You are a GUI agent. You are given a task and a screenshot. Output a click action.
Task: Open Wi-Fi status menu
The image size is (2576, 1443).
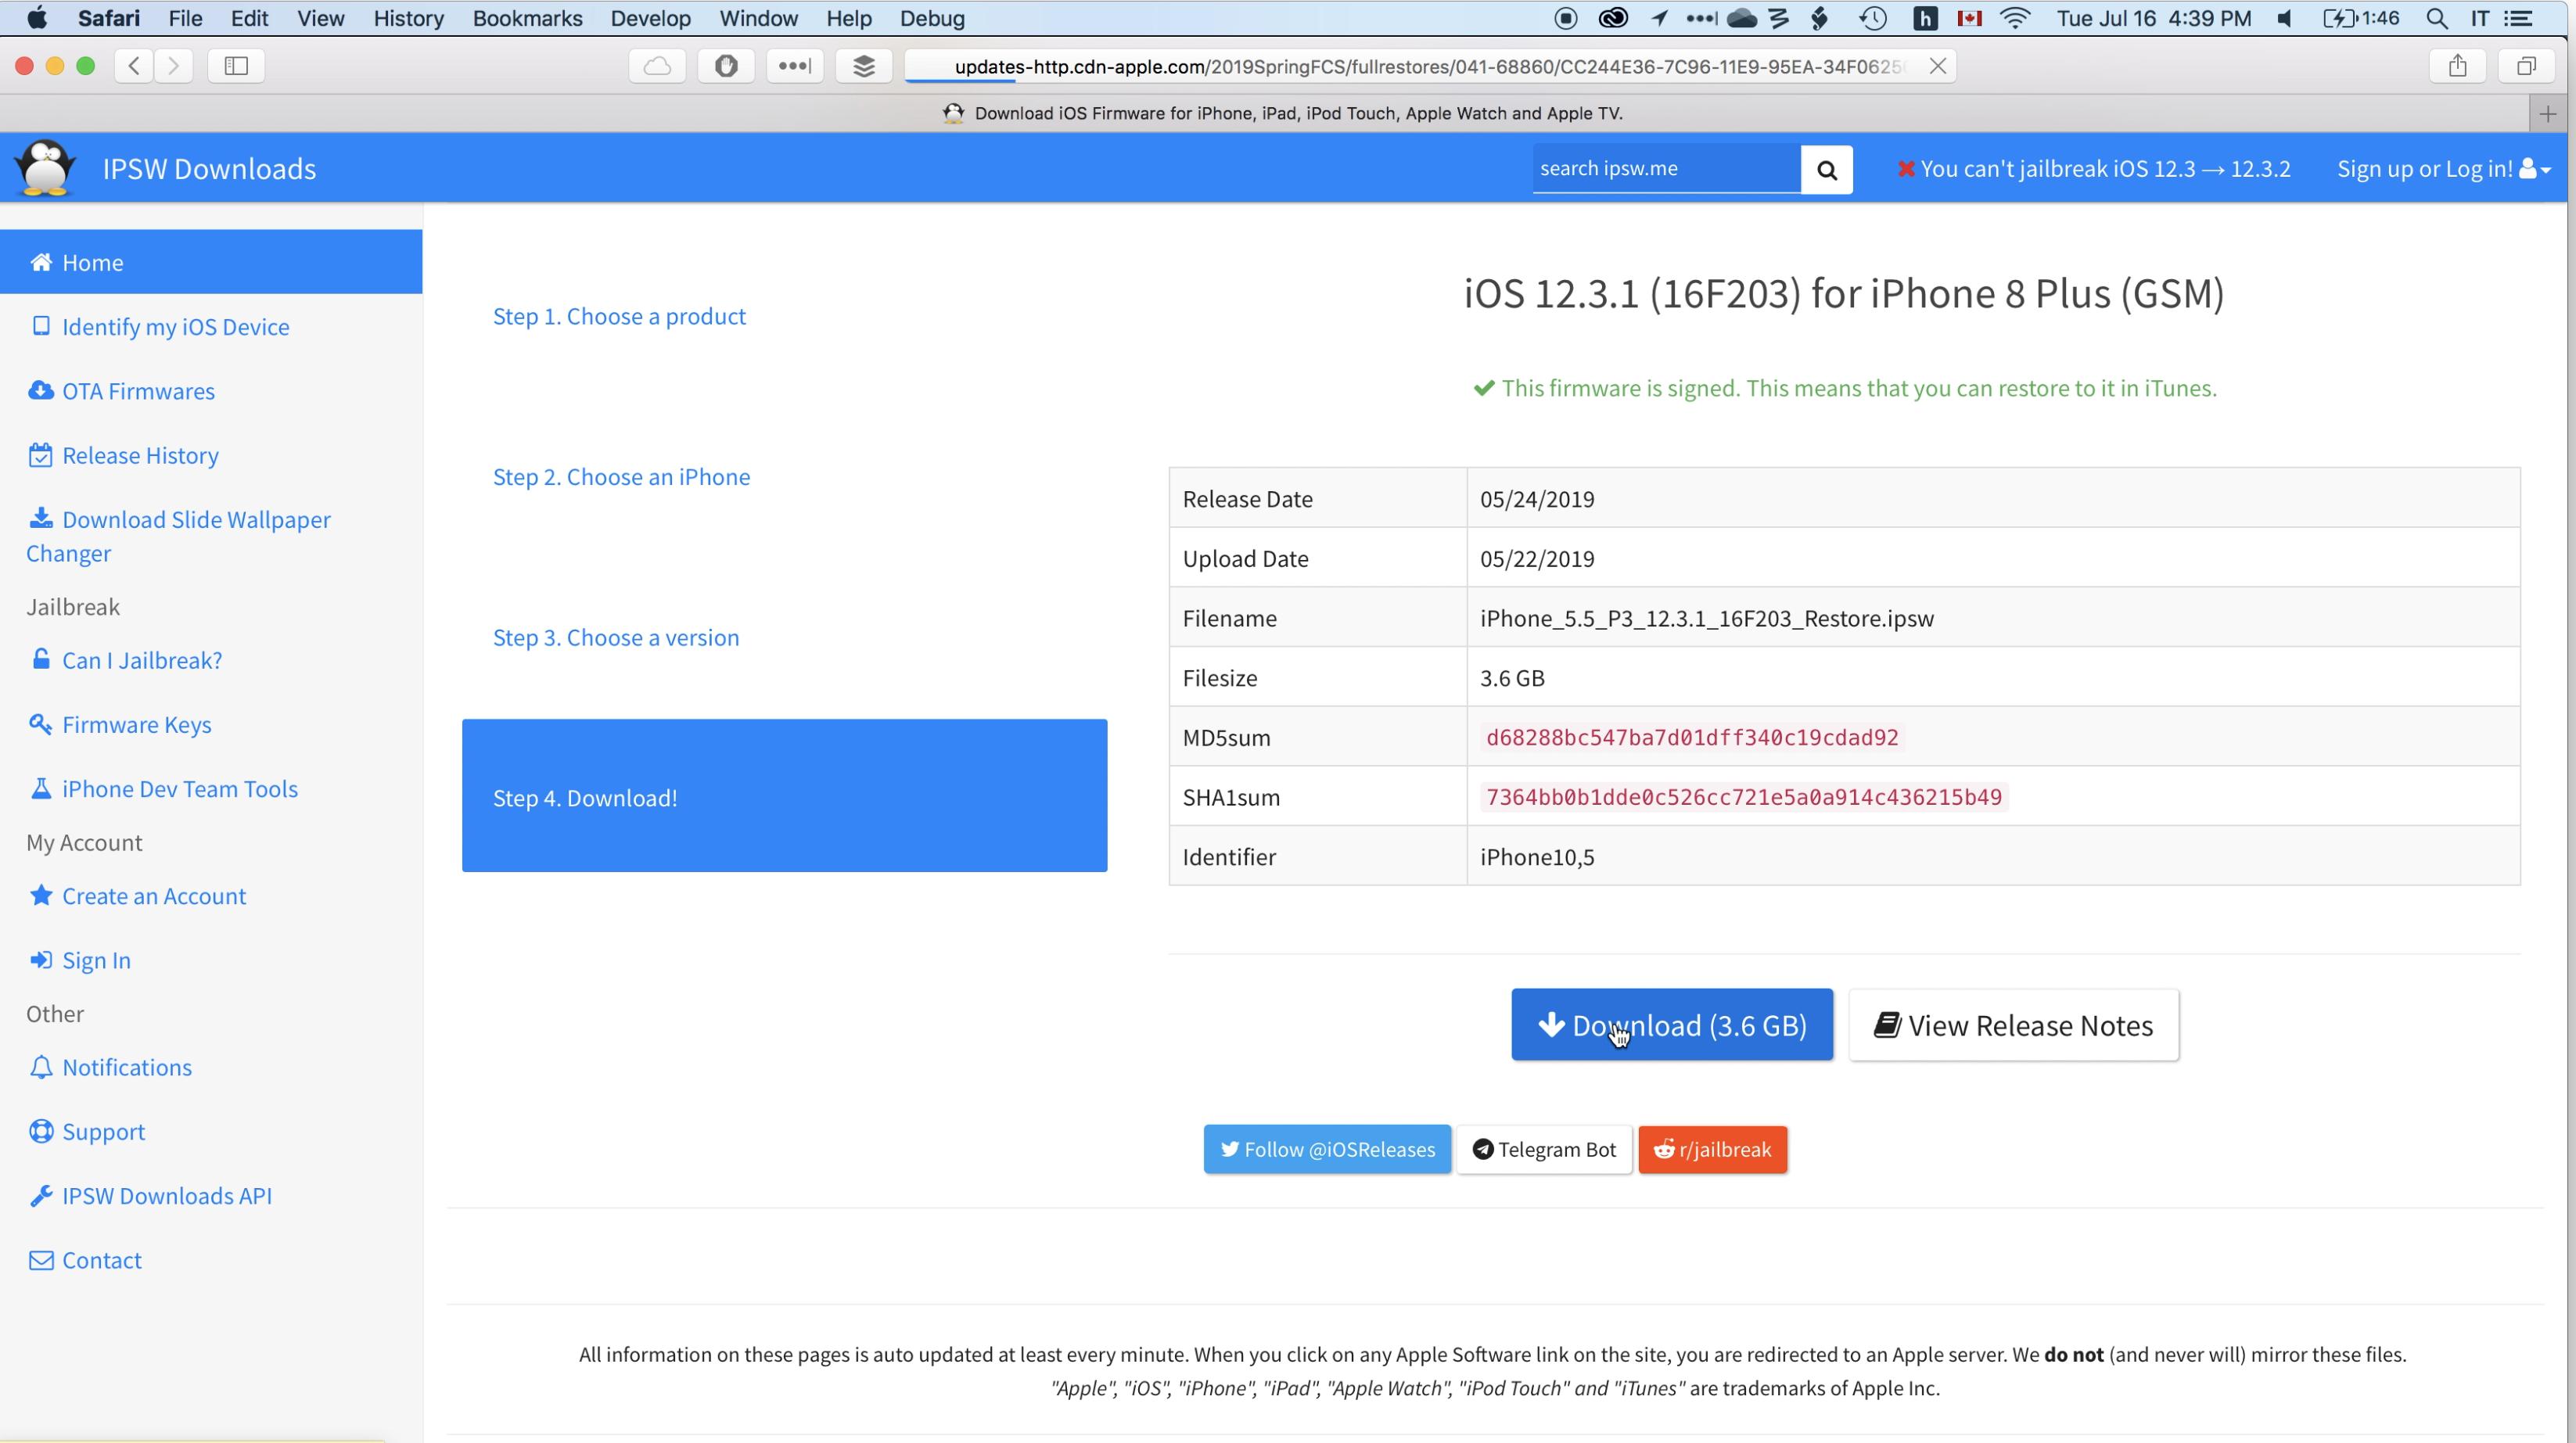(2015, 18)
